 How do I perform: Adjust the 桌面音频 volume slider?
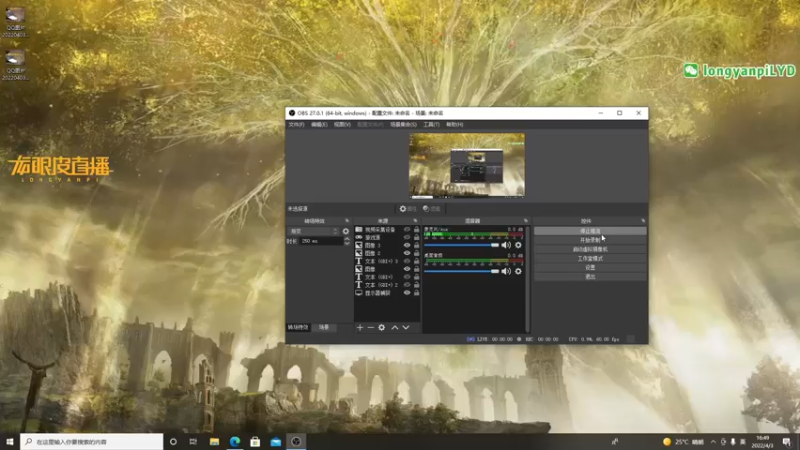click(x=462, y=271)
